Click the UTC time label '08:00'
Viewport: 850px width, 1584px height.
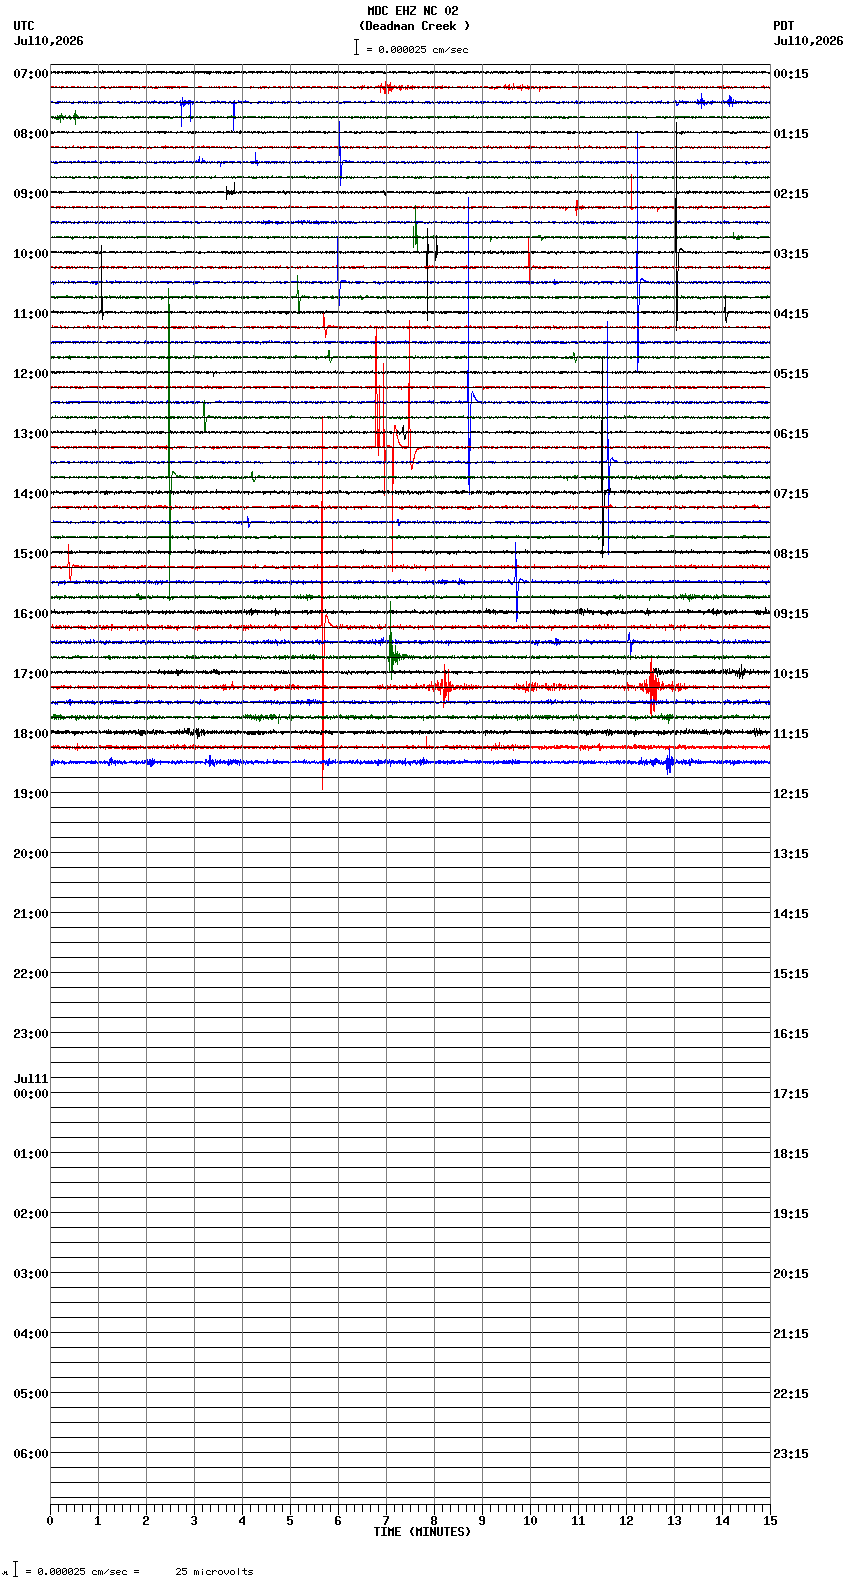pos(31,134)
